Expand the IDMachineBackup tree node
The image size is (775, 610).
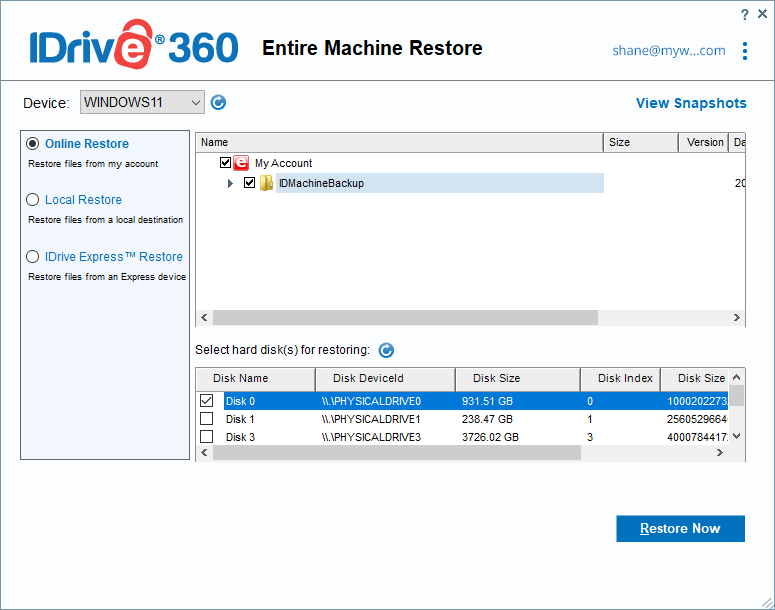coord(231,183)
